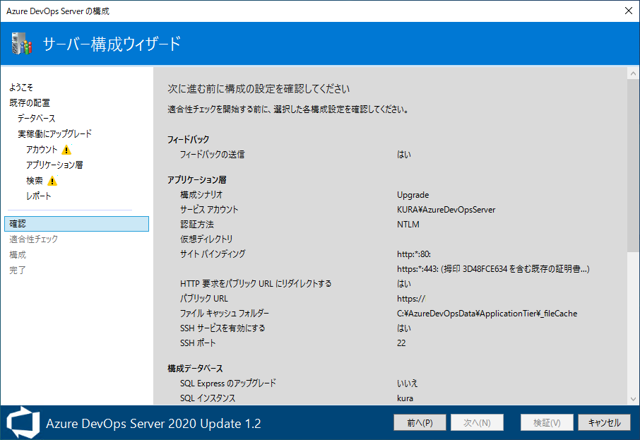The height and width of the screenshot is (440, 640).
Task: Click the HTTP 要求をパブリック URL にリダイレクトする label
Action: [256, 284]
